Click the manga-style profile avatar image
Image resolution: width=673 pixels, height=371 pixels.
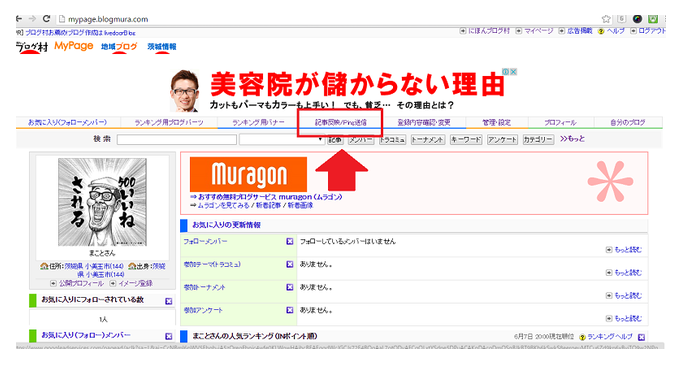pos(102,202)
